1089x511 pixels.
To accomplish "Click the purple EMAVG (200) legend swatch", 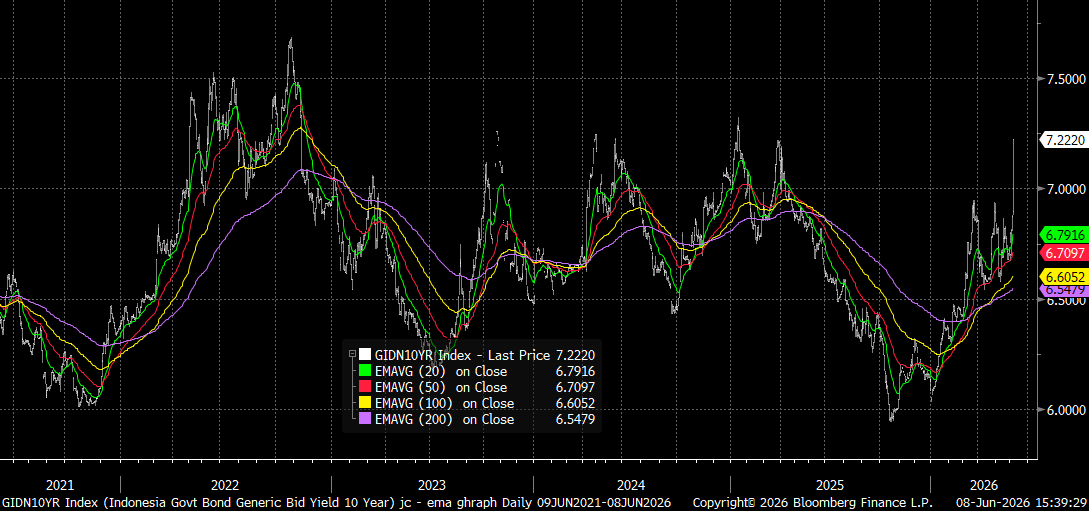I will [365, 419].
